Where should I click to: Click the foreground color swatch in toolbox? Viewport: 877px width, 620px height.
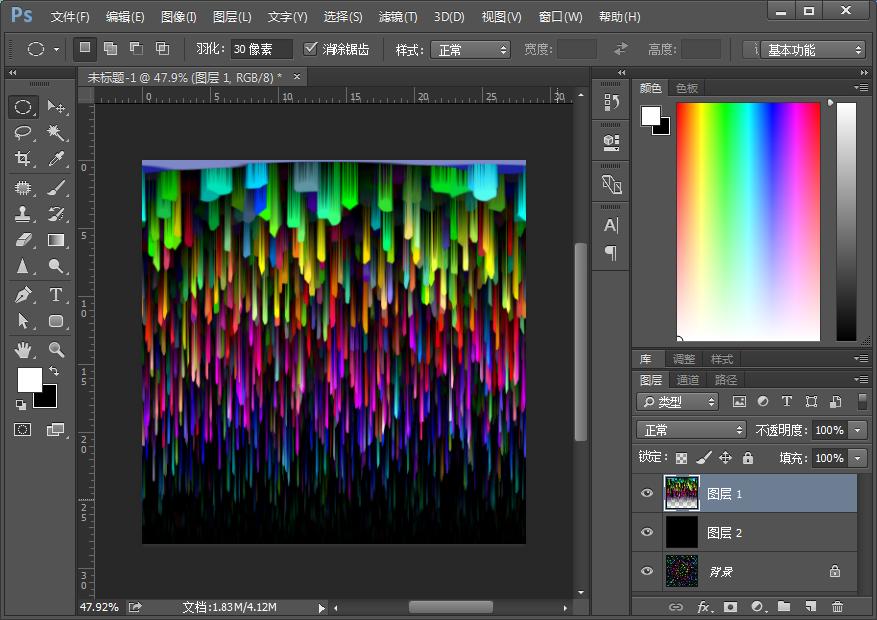coord(29,379)
